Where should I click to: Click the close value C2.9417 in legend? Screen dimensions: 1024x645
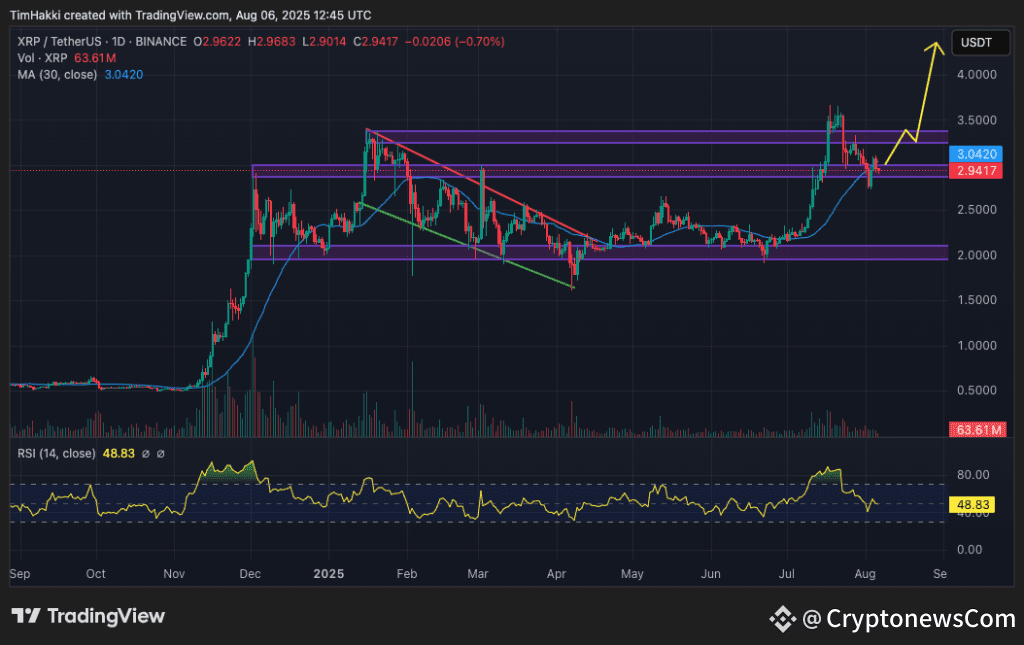376,42
